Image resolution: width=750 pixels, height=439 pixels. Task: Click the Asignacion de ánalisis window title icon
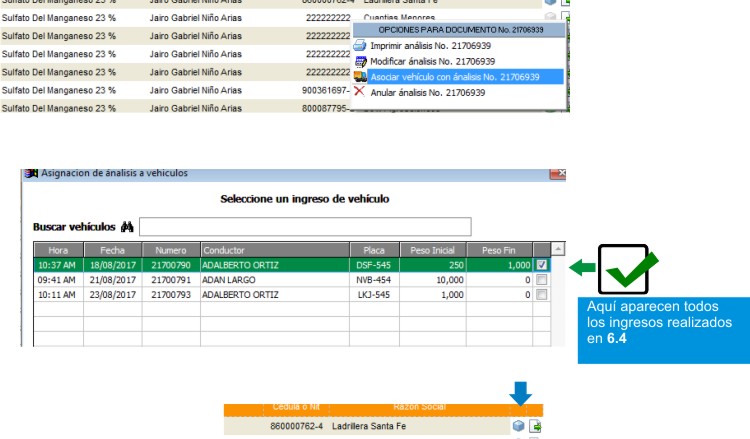tap(31, 173)
